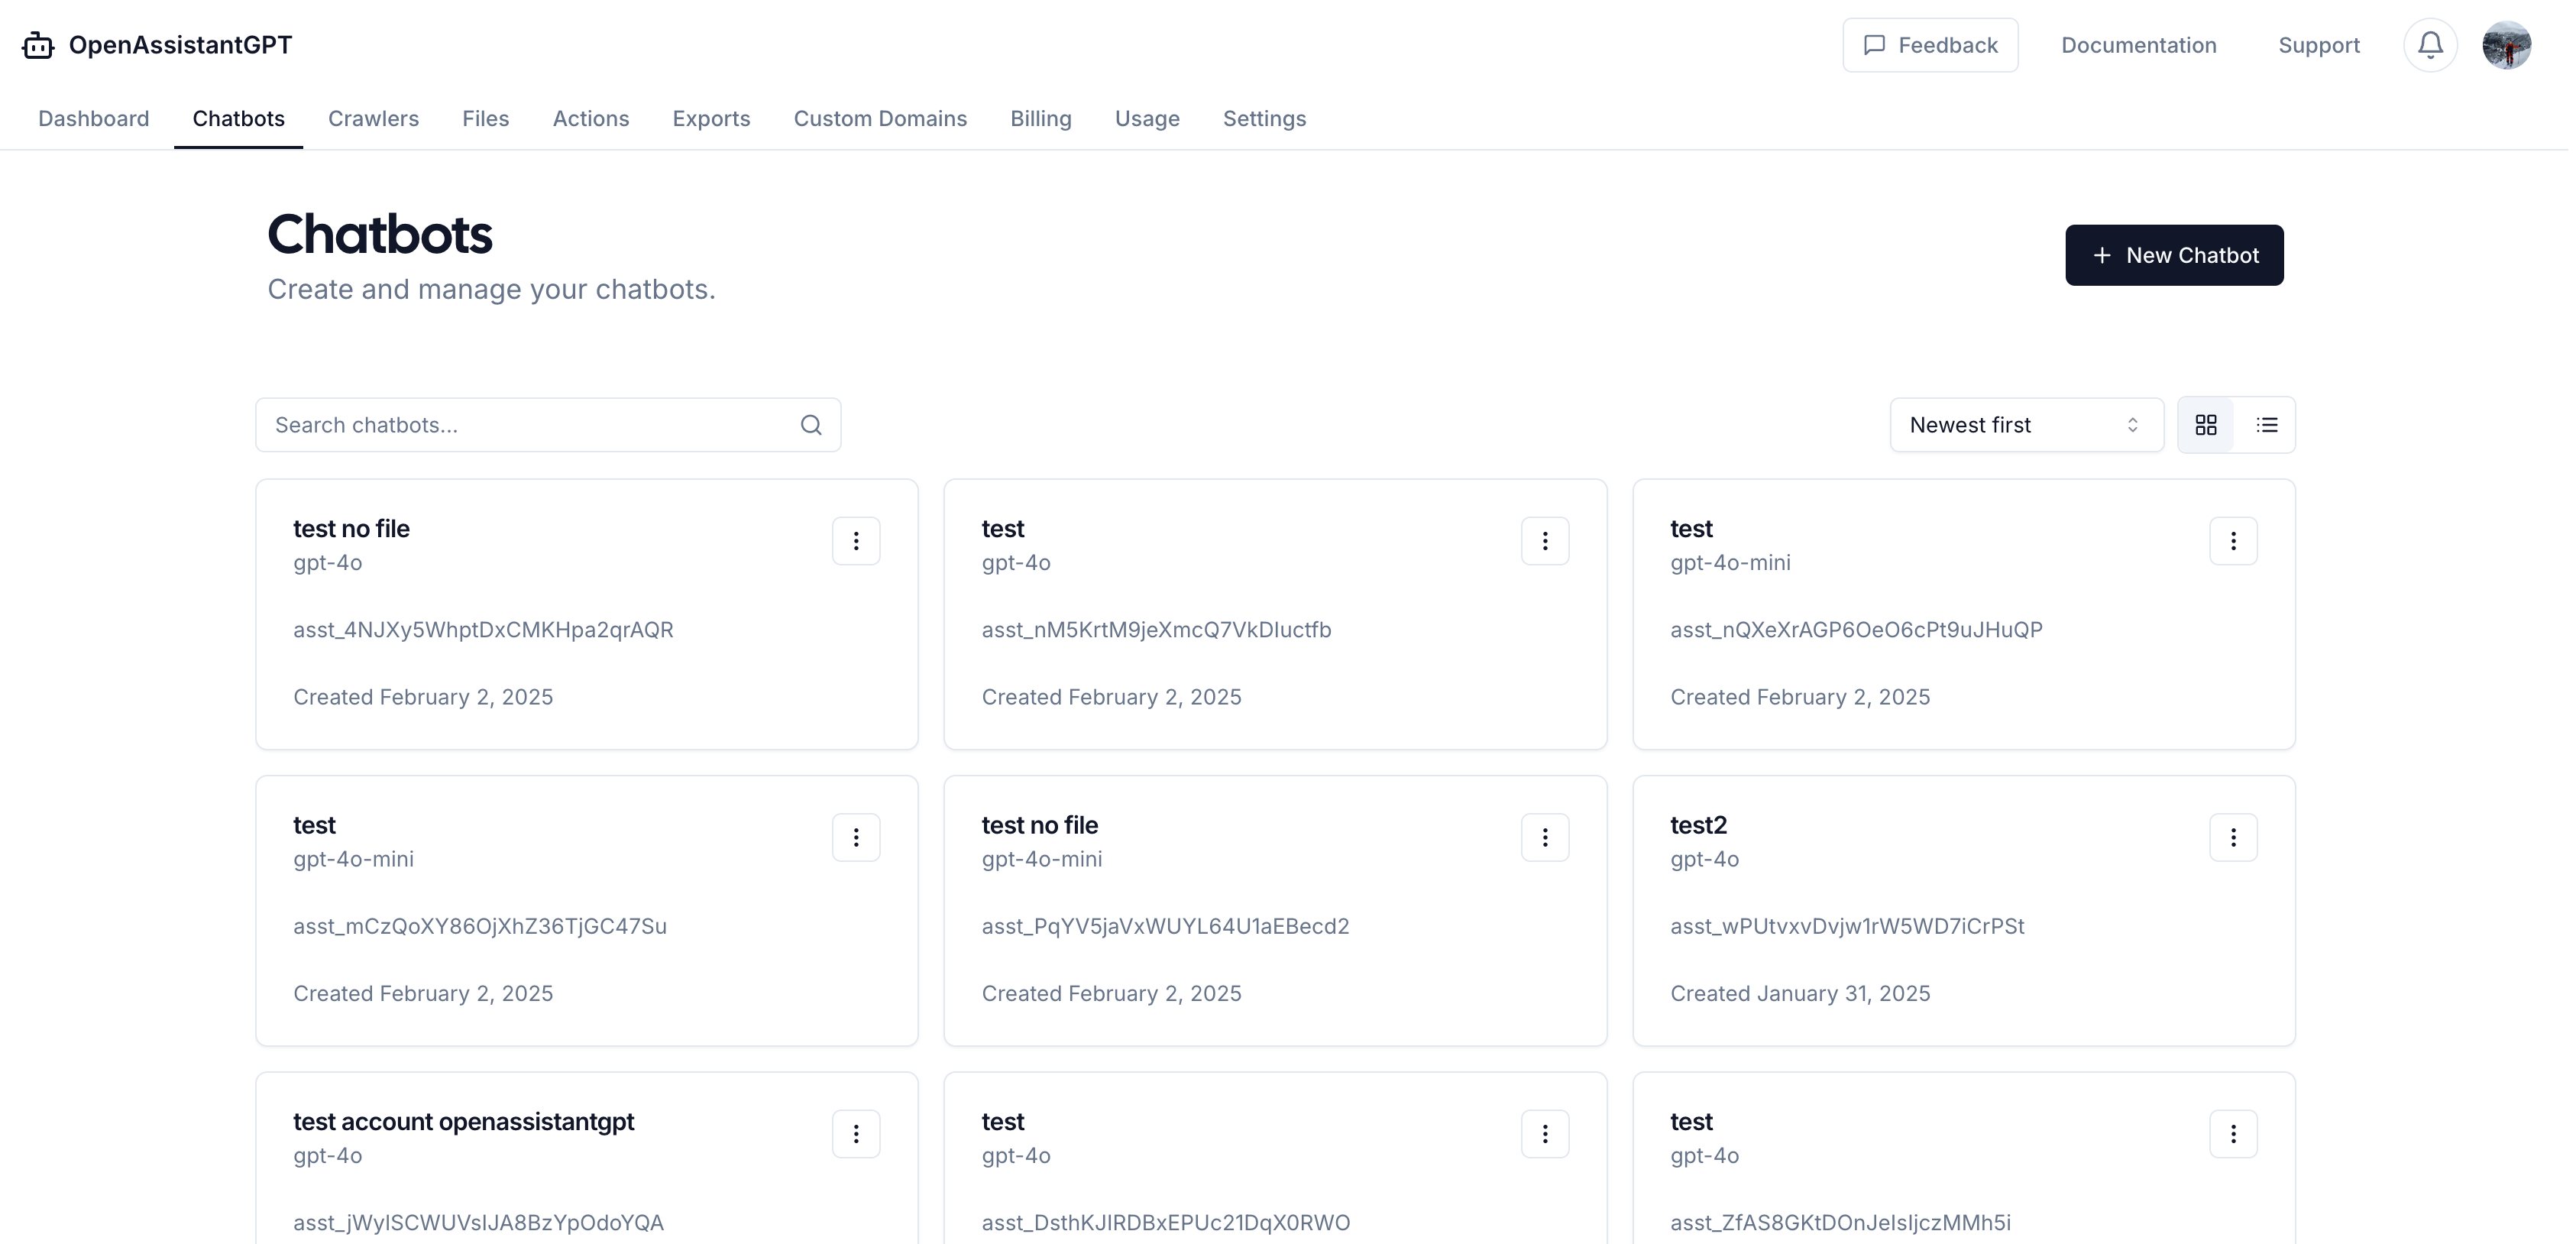Switch to grid view layout
The image size is (2576, 1244).
coord(2206,425)
